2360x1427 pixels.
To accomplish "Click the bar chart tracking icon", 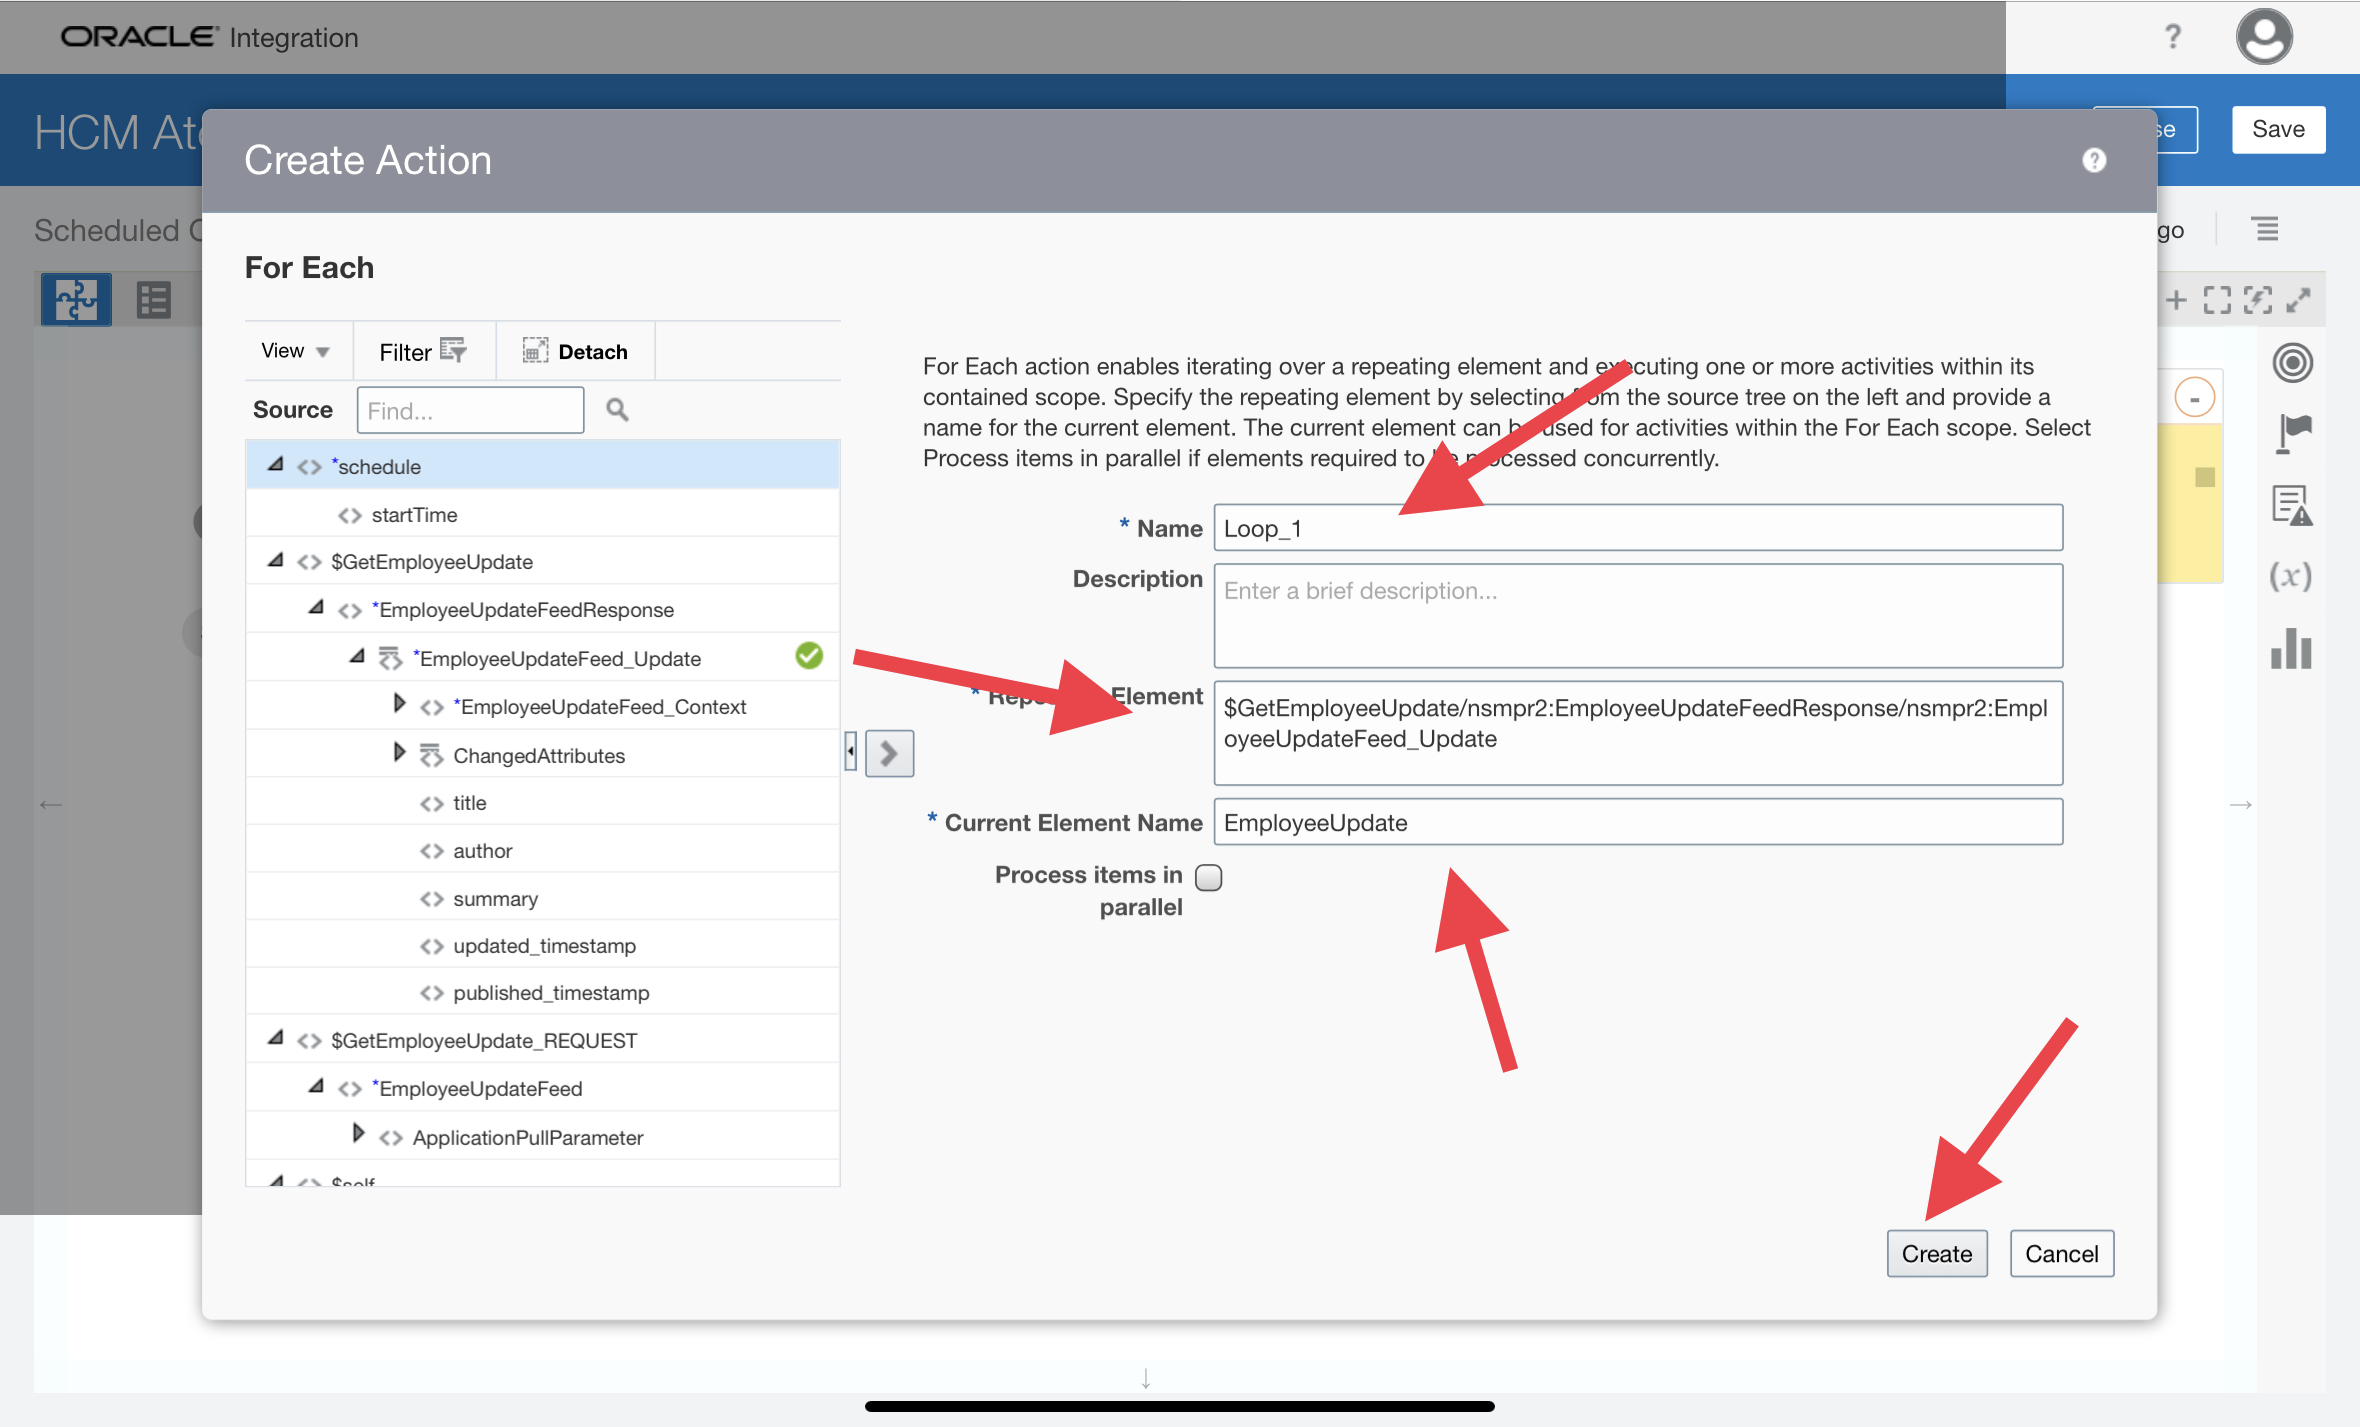I will click(x=2291, y=650).
